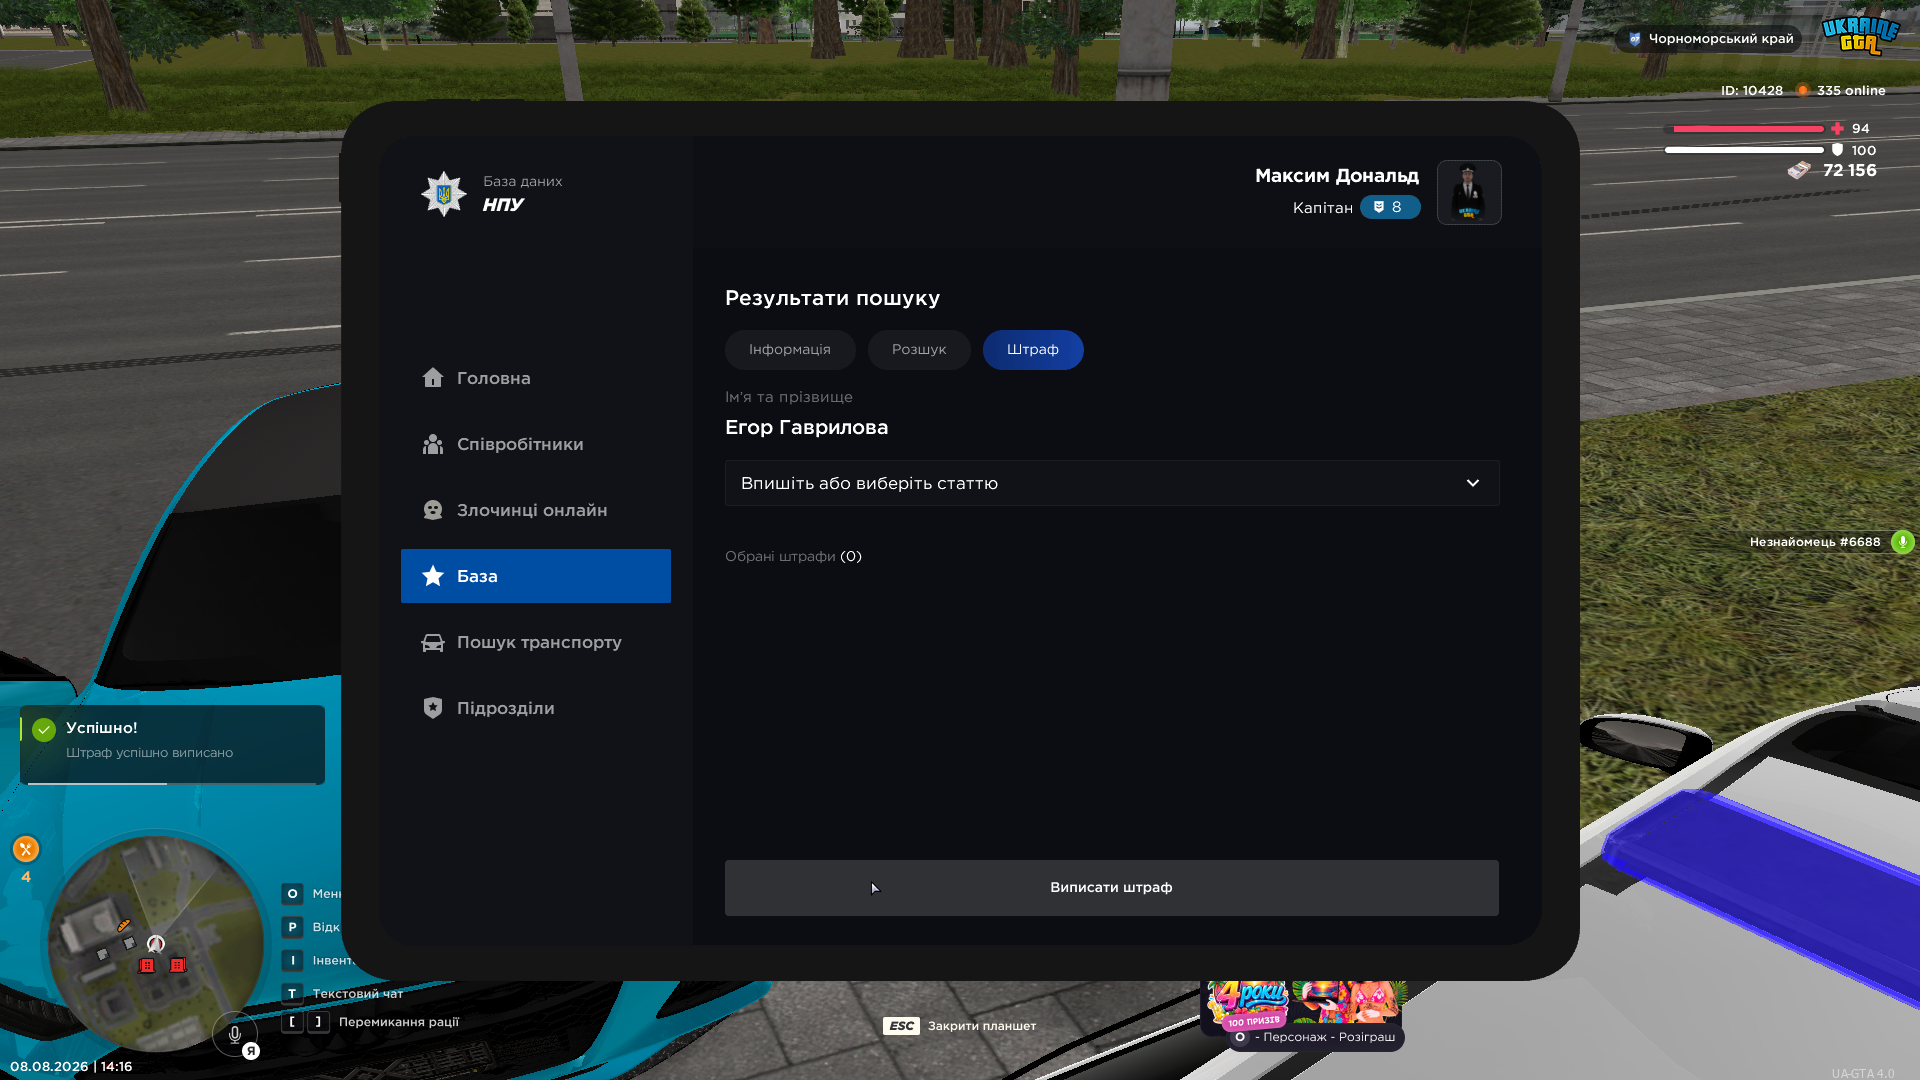This screenshot has width=1920, height=1080.
Task: Click the Виписати штраф button
Action: coord(1112,888)
